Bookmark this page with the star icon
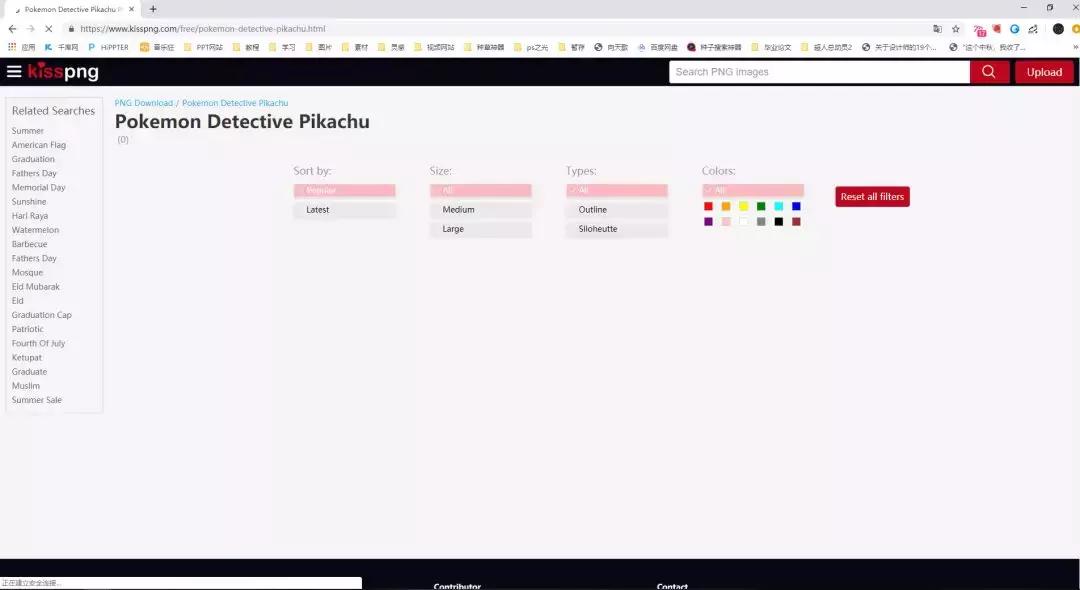 tap(955, 29)
